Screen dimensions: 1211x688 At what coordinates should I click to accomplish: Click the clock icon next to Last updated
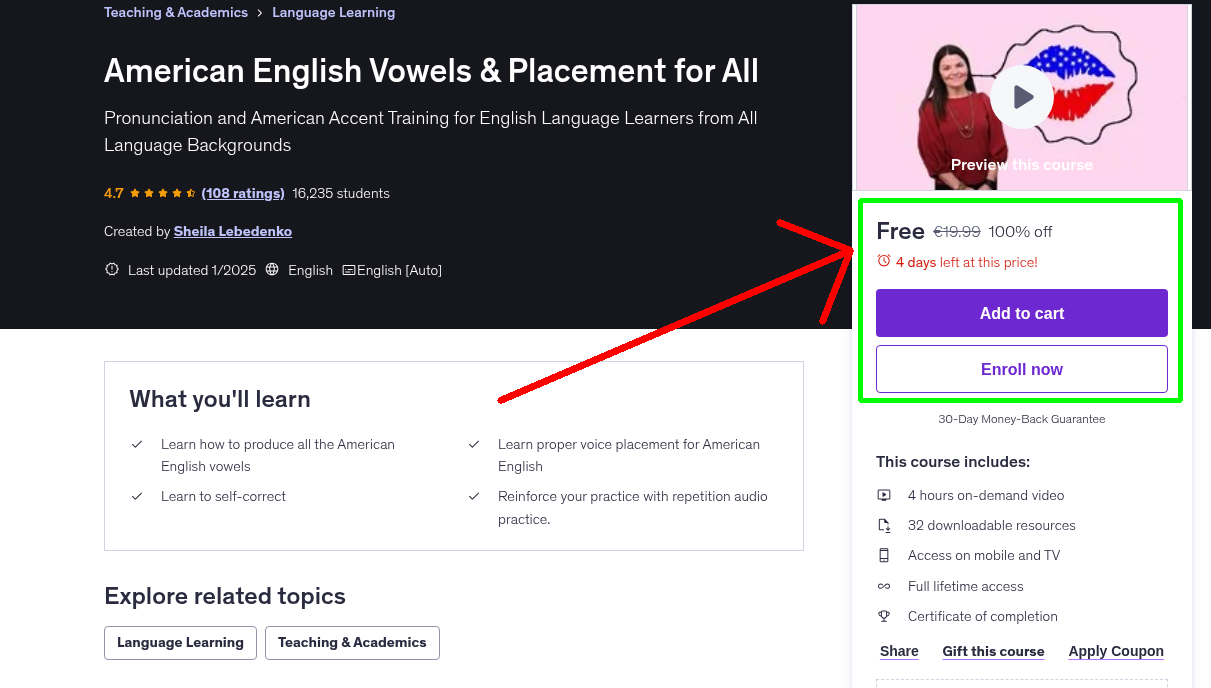click(112, 270)
